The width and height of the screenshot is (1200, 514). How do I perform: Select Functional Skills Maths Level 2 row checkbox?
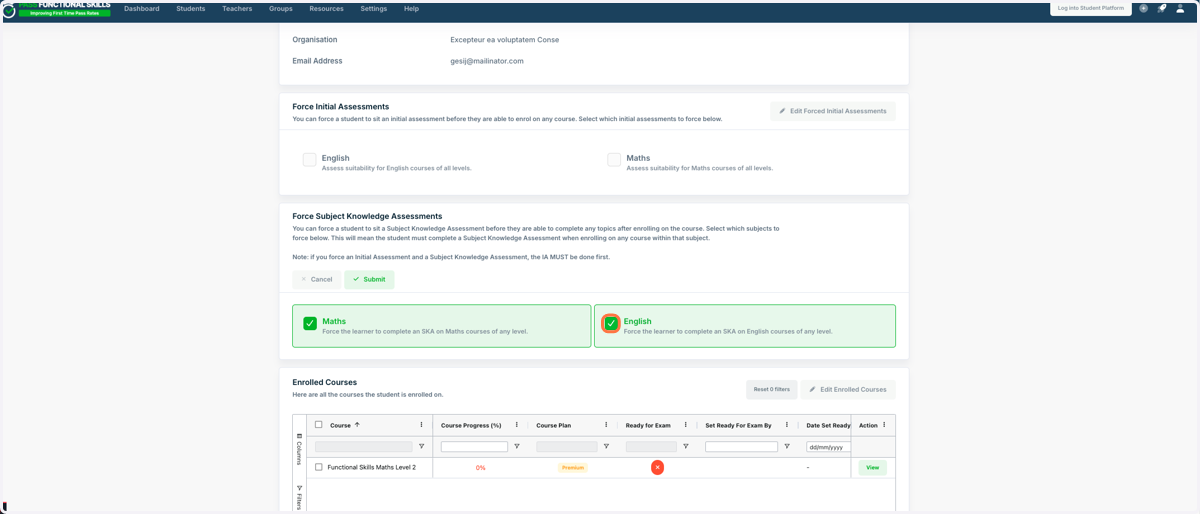(x=319, y=467)
